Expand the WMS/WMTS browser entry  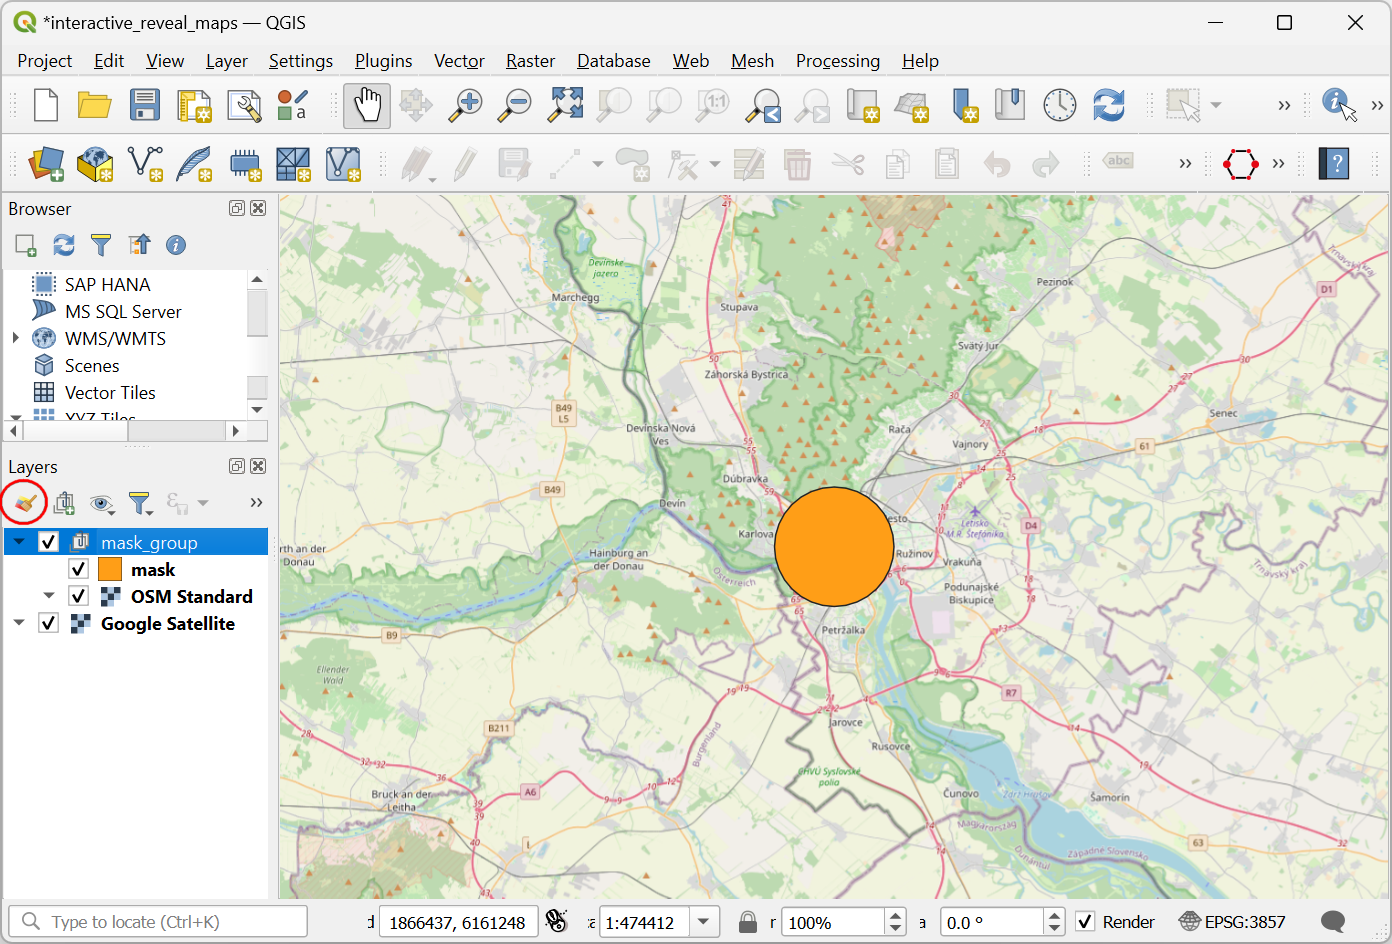tap(16, 338)
